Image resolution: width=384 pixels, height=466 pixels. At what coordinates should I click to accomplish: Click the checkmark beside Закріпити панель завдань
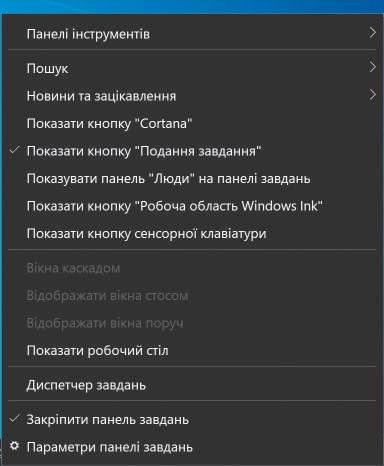coord(14,419)
